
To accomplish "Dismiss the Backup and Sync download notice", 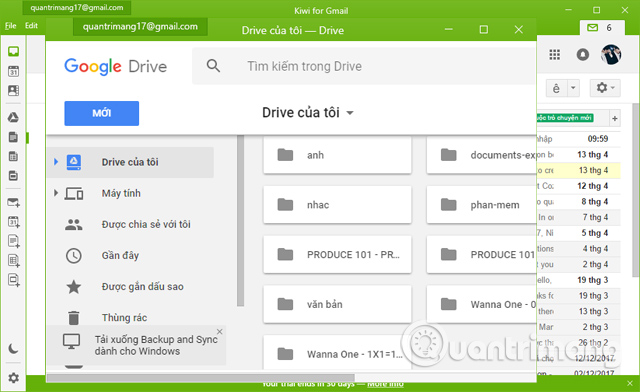I will pyautogui.click(x=220, y=332).
